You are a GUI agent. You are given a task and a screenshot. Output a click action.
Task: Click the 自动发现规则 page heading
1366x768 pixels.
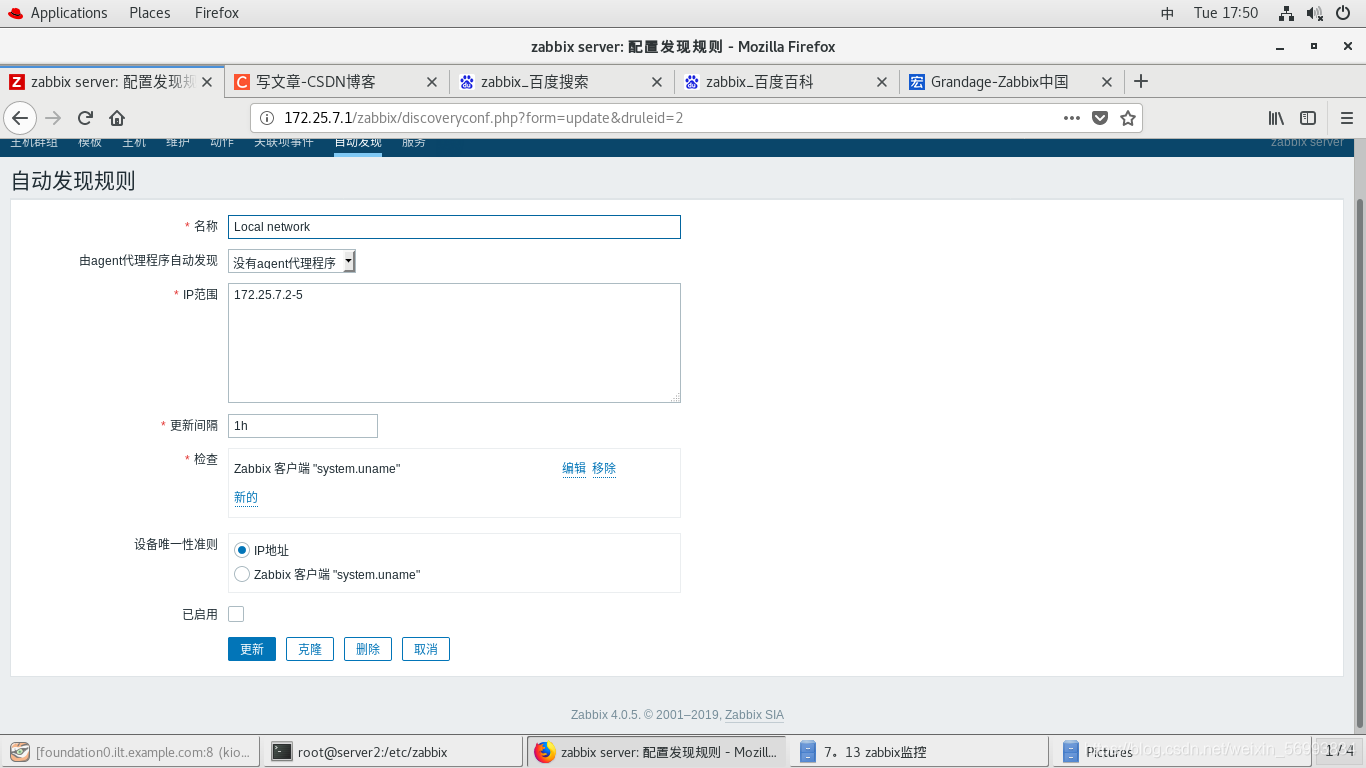pos(73,181)
